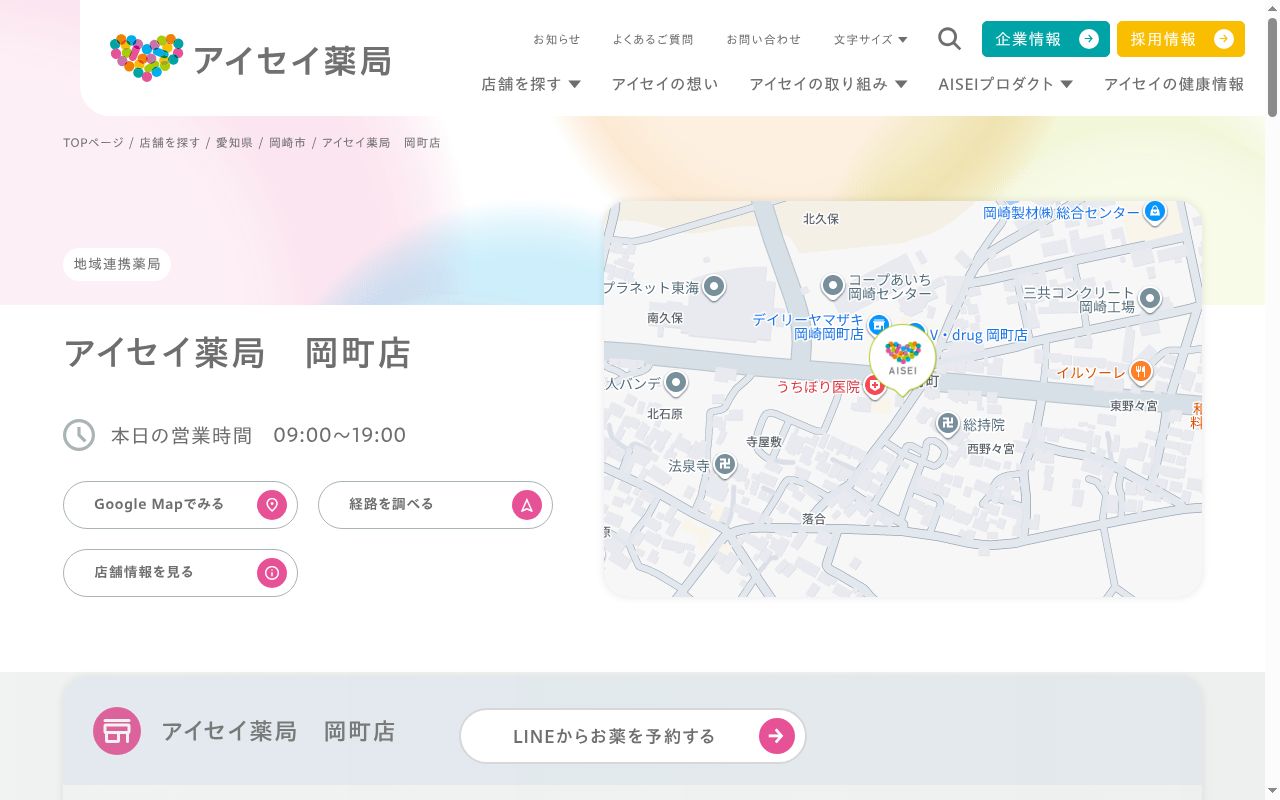Click the 岡崎製材 総合センター map icon
The width and height of the screenshot is (1280, 800).
pyautogui.click(x=1155, y=212)
